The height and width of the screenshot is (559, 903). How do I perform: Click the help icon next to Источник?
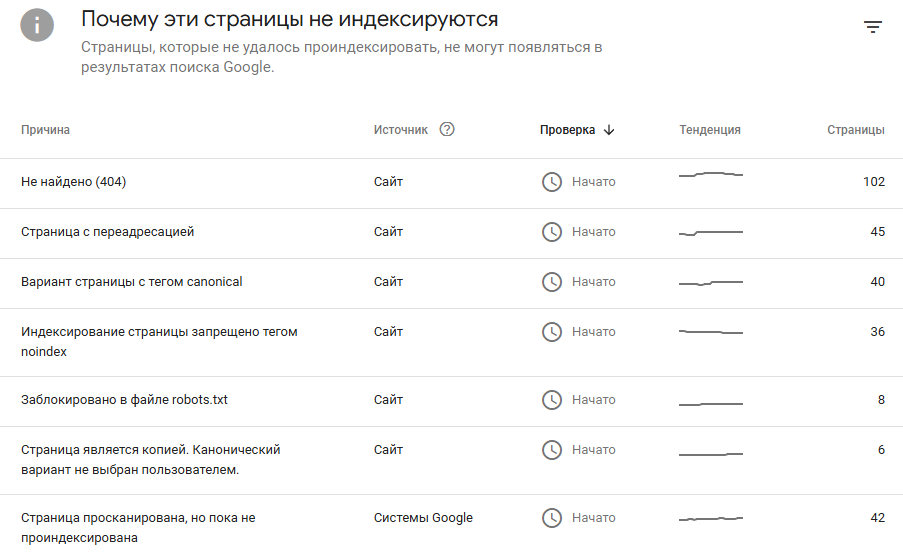coord(447,130)
